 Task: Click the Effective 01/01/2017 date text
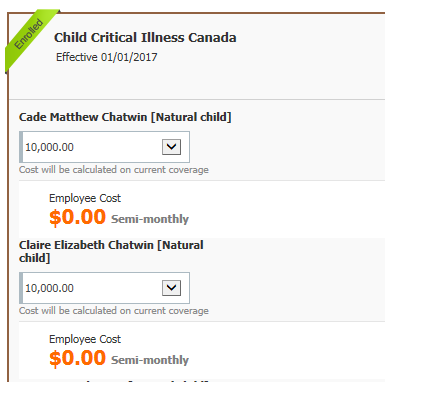coord(107,57)
